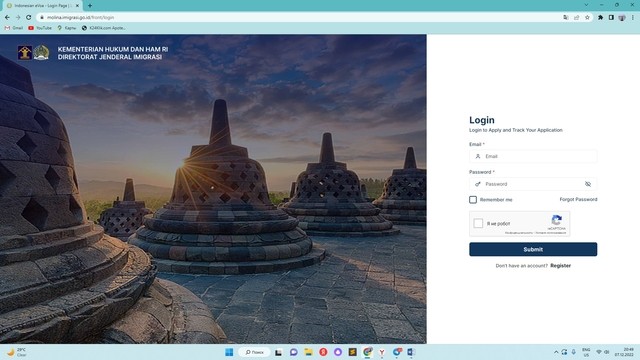Reload the page
Screen dimensions: 640x360
point(29,18)
